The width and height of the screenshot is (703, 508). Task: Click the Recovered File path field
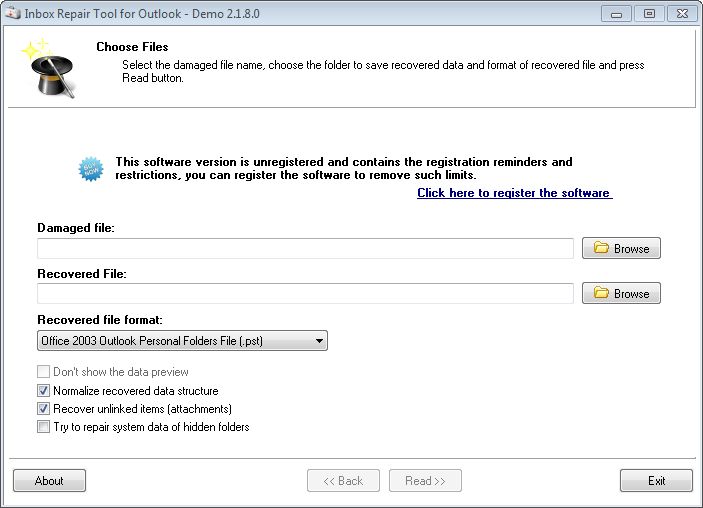305,293
